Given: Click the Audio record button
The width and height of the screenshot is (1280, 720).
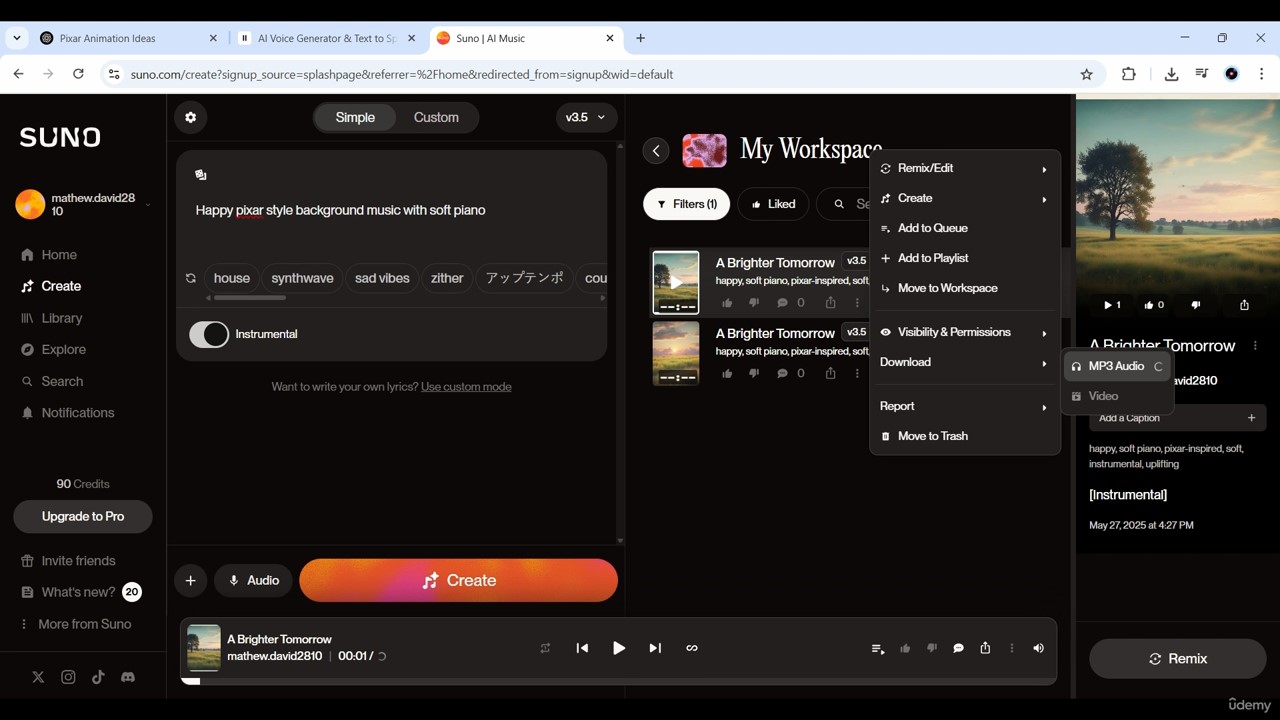Looking at the screenshot, I should (253, 580).
